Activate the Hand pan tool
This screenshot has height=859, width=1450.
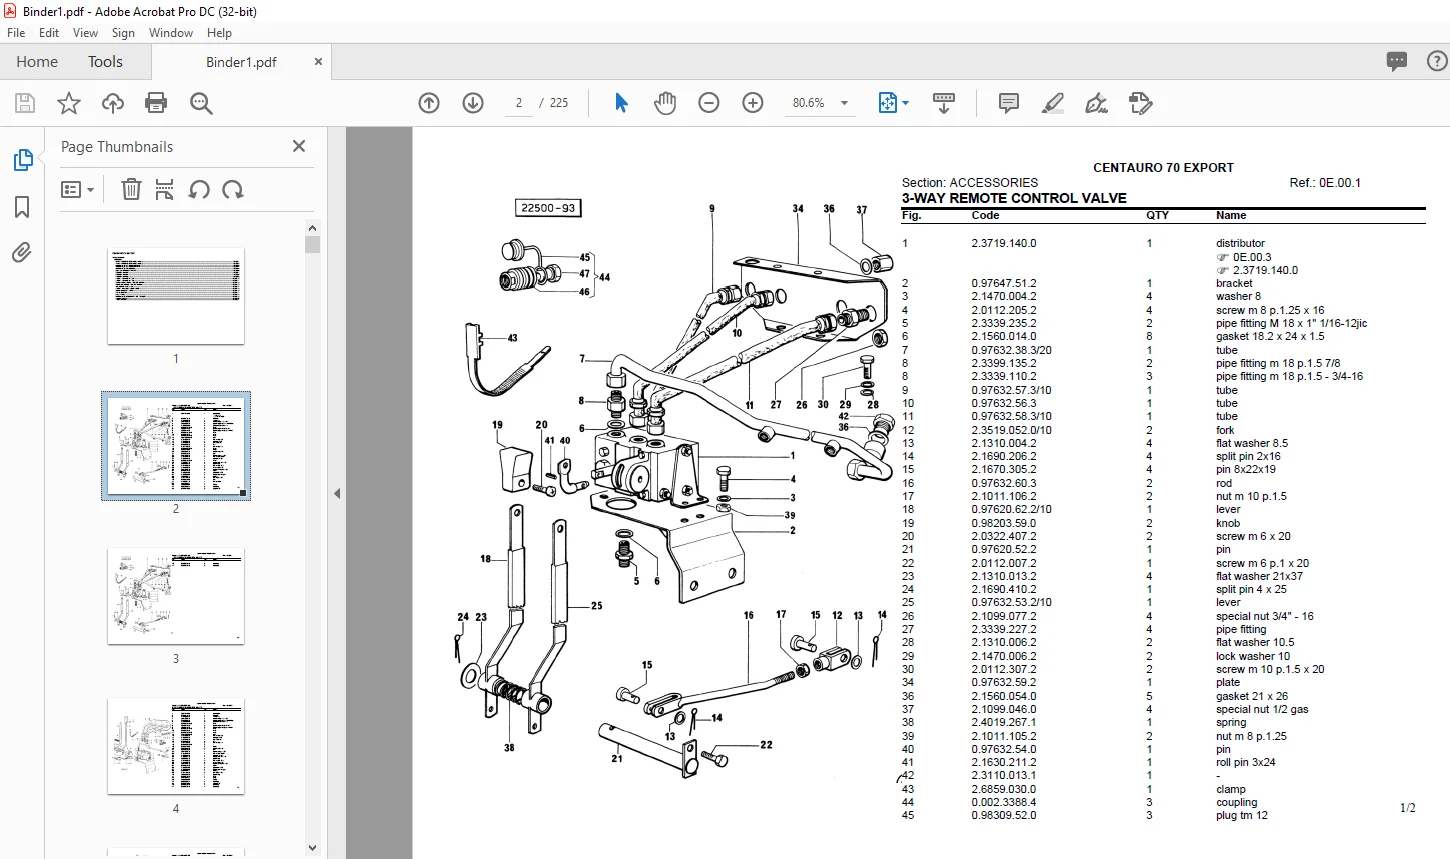(665, 103)
